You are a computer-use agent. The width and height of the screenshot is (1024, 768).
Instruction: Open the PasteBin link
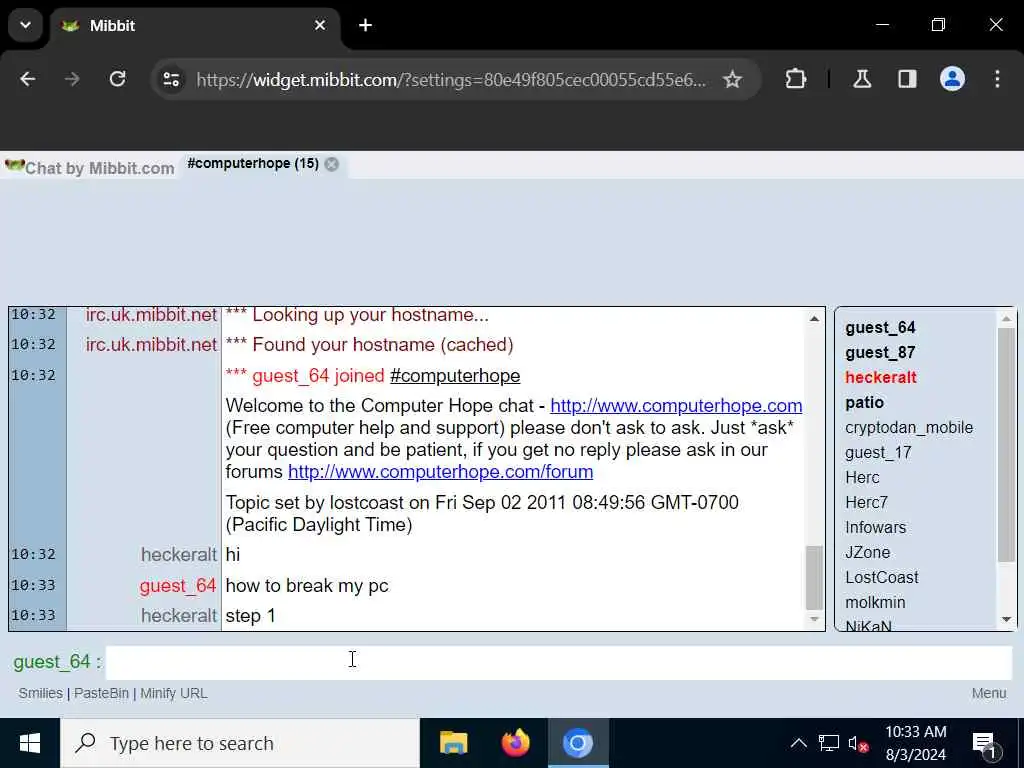tap(101, 693)
